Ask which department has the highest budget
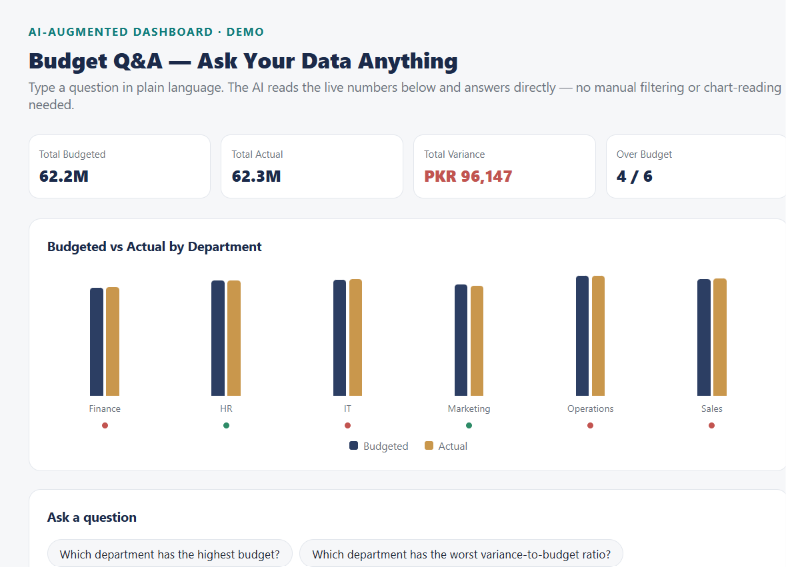The width and height of the screenshot is (786, 568). coord(169,554)
